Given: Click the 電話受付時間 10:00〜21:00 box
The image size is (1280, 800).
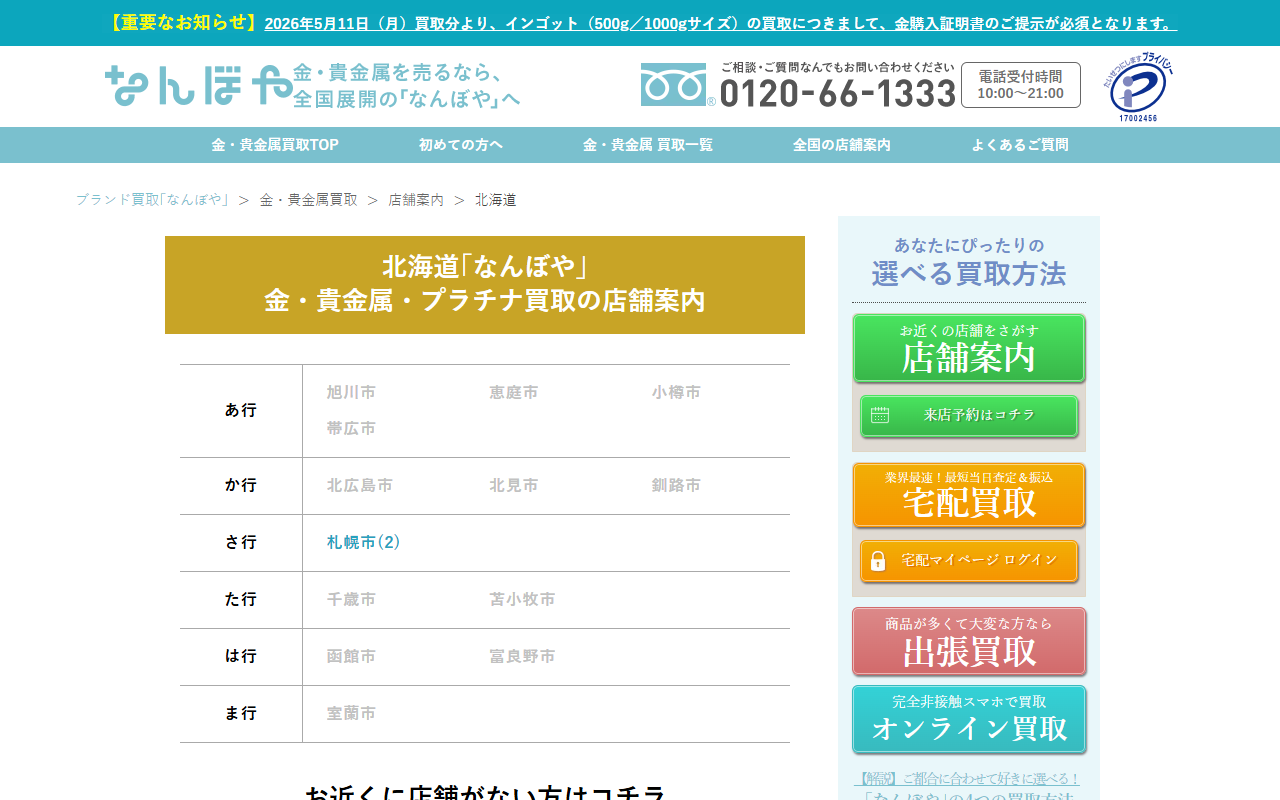Looking at the screenshot, I should (x=1021, y=85).
